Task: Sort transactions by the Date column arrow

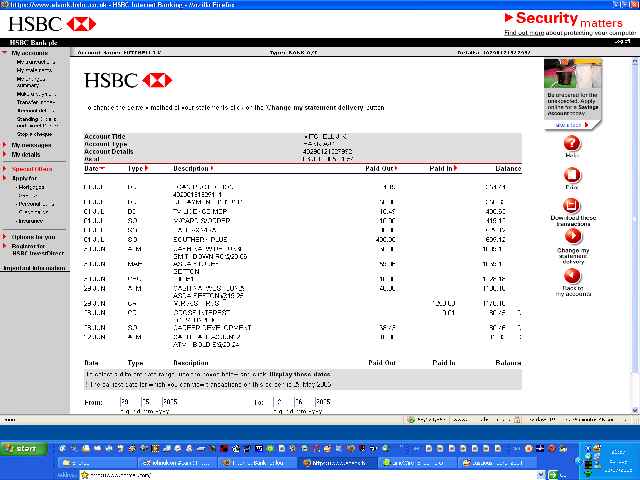Action: tap(102, 168)
